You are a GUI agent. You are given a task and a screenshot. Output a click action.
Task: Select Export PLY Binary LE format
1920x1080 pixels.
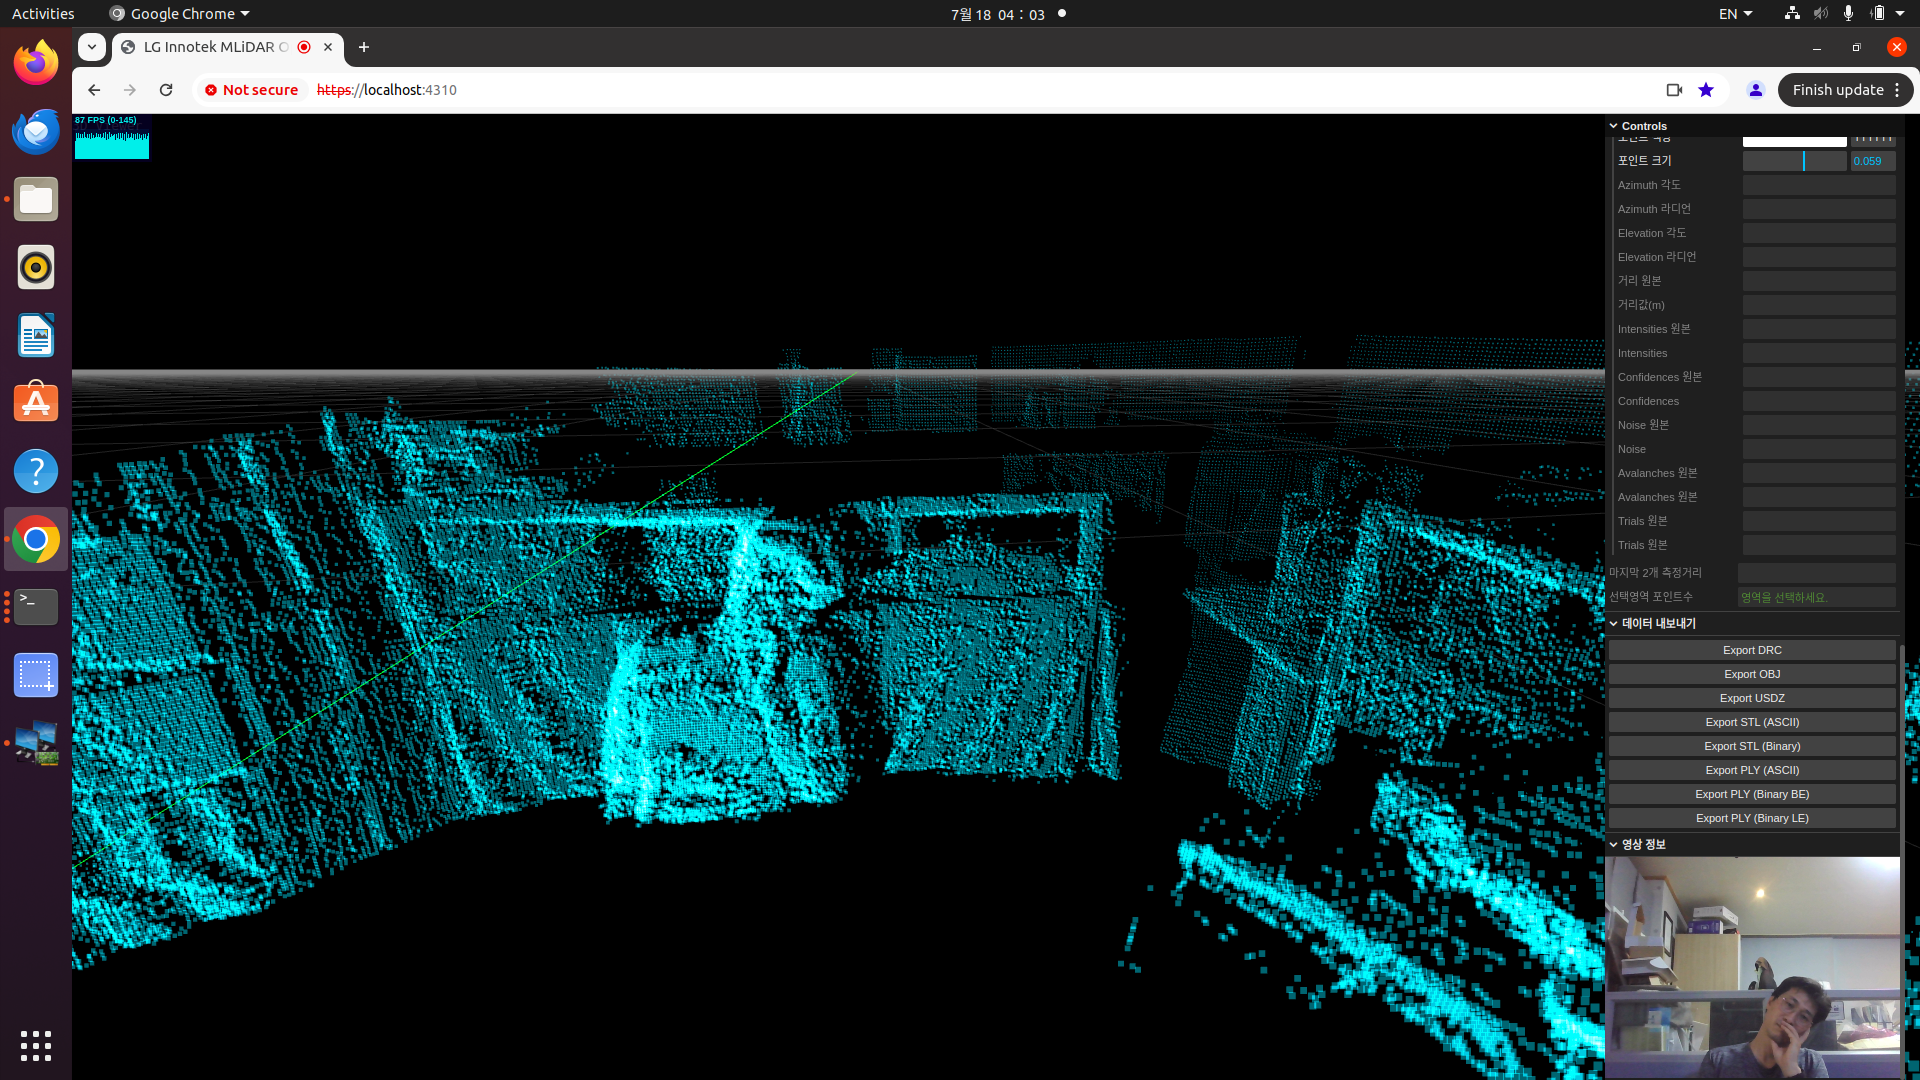(1751, 818)
